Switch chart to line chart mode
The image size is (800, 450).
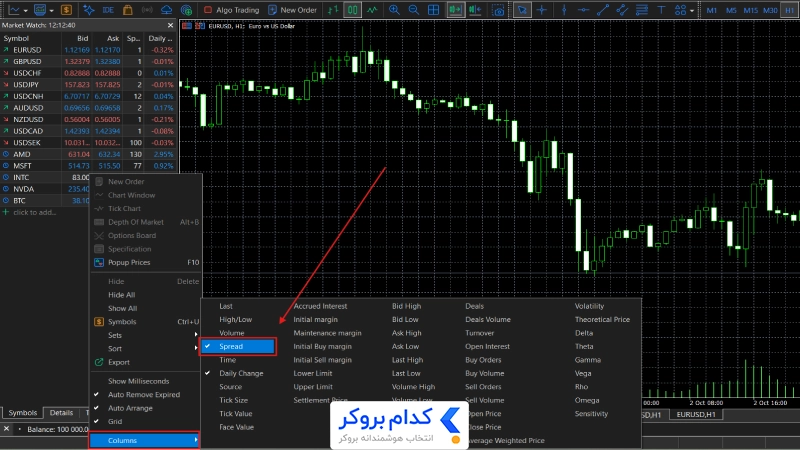pos(372,10)
